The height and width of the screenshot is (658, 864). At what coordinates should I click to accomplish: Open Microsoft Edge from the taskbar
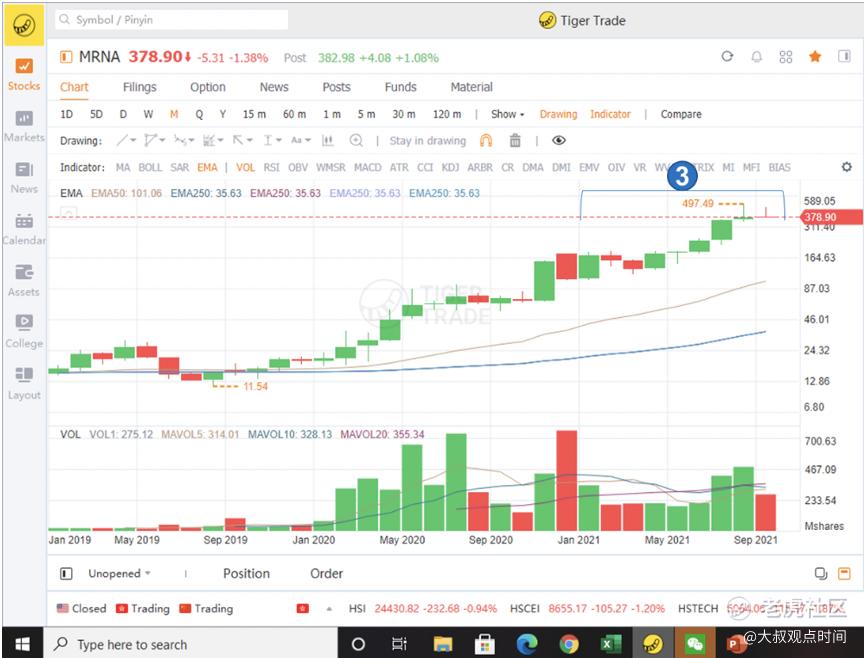(527, 644)
